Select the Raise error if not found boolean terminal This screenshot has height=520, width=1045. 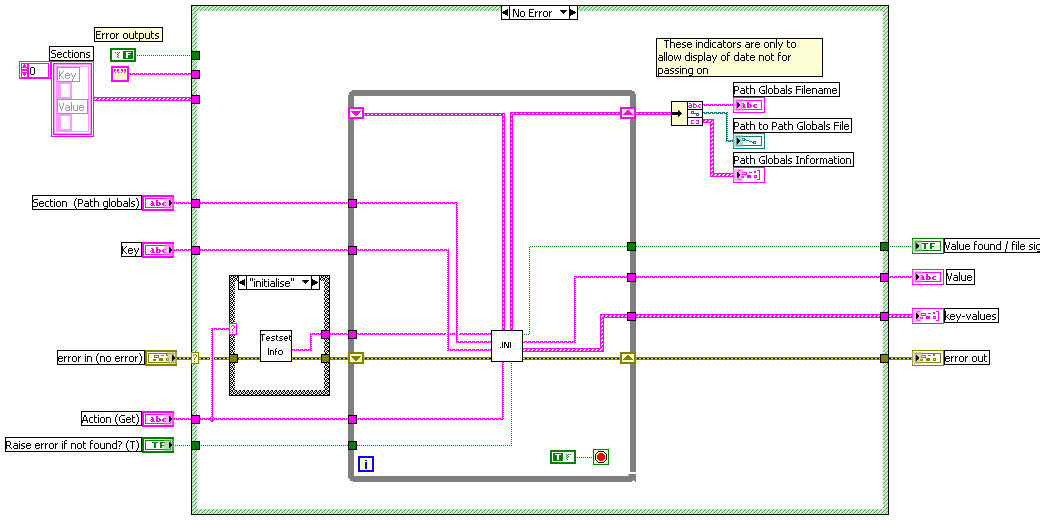159,445
